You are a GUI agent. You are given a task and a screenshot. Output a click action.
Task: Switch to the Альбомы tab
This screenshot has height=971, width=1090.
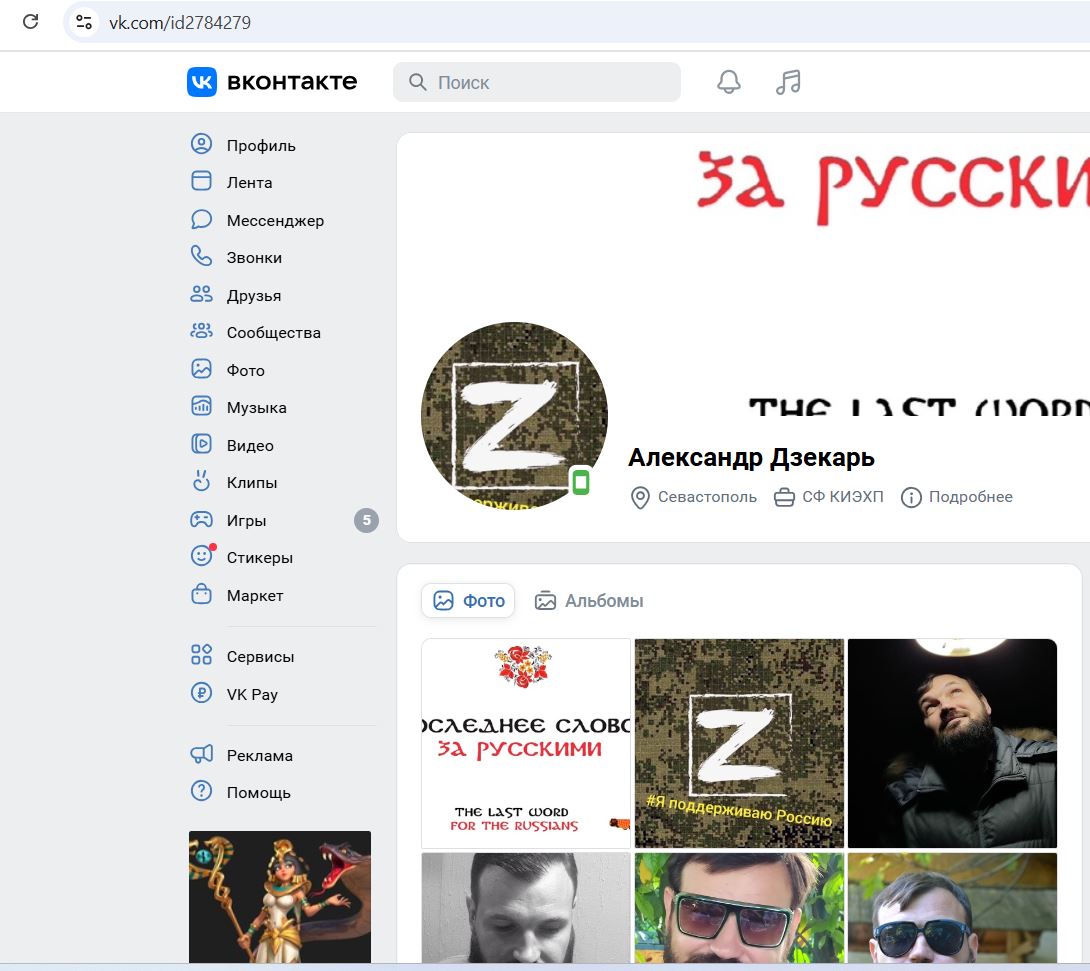(589, 601)
